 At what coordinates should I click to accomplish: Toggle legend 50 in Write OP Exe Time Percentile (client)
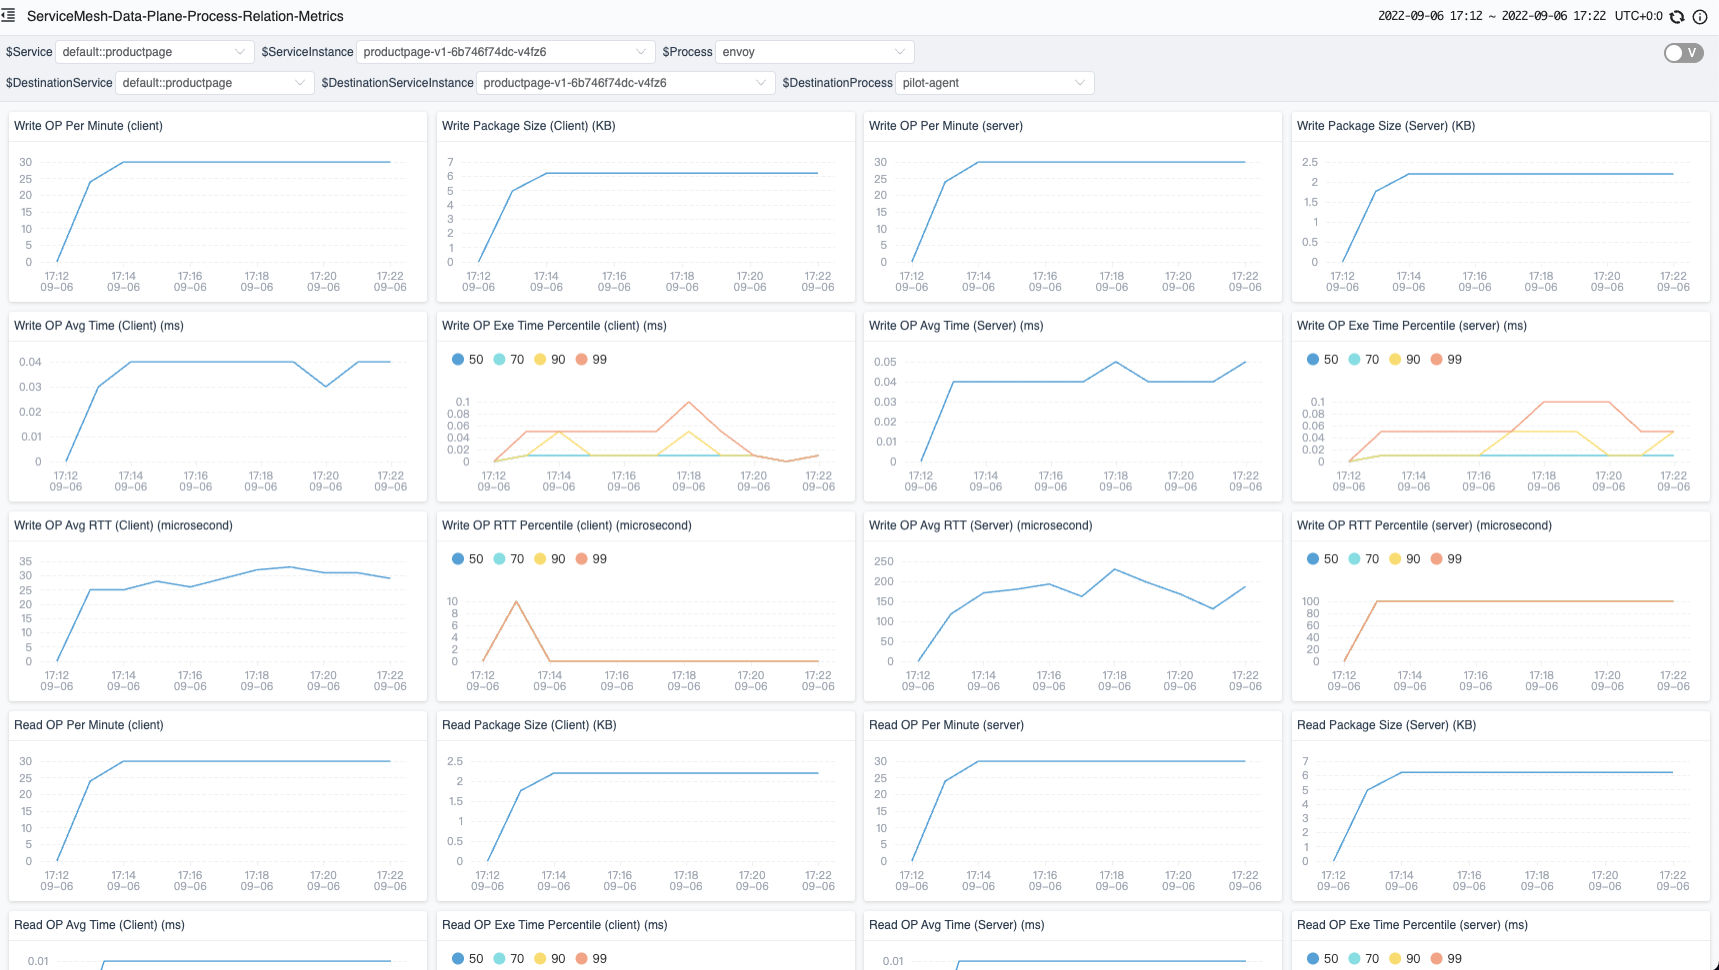coord(467,360)
